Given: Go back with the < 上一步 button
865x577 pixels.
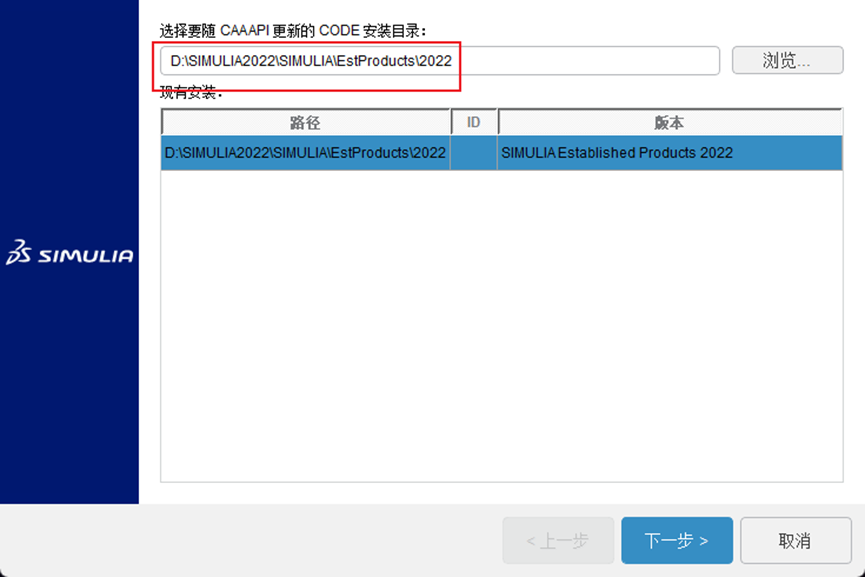Looking at the screenshot, I should 558,540.
